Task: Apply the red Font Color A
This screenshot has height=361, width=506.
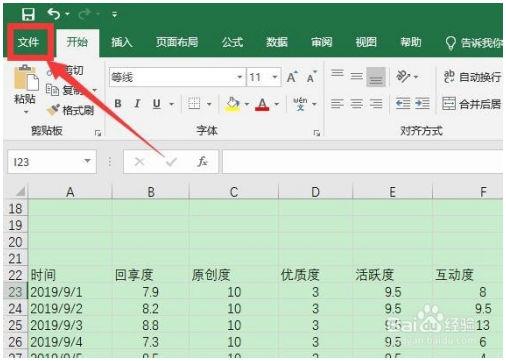Action: point(262,104)
